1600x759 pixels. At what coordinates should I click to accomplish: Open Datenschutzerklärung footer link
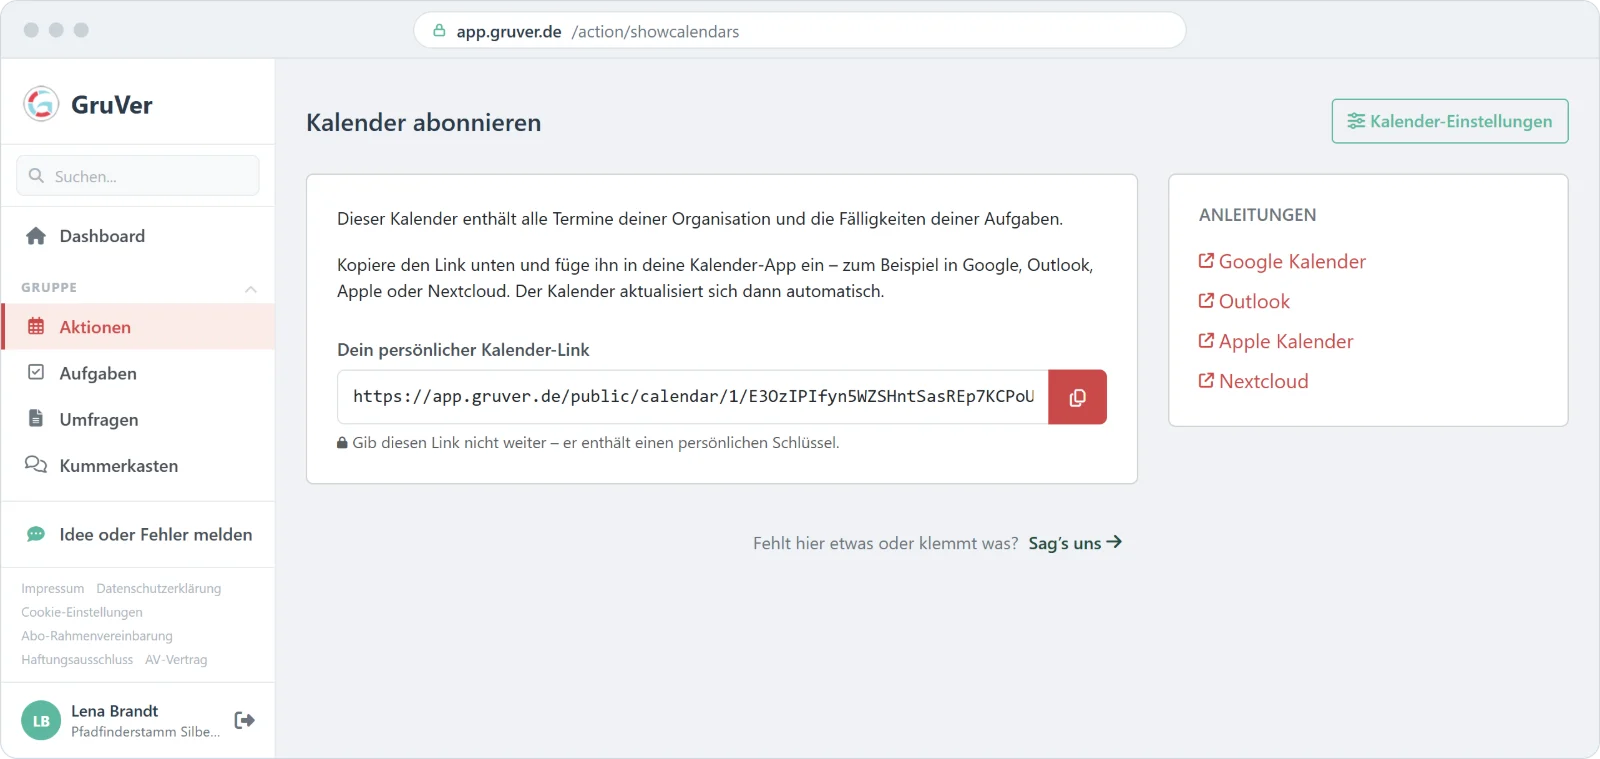[159, 589]
